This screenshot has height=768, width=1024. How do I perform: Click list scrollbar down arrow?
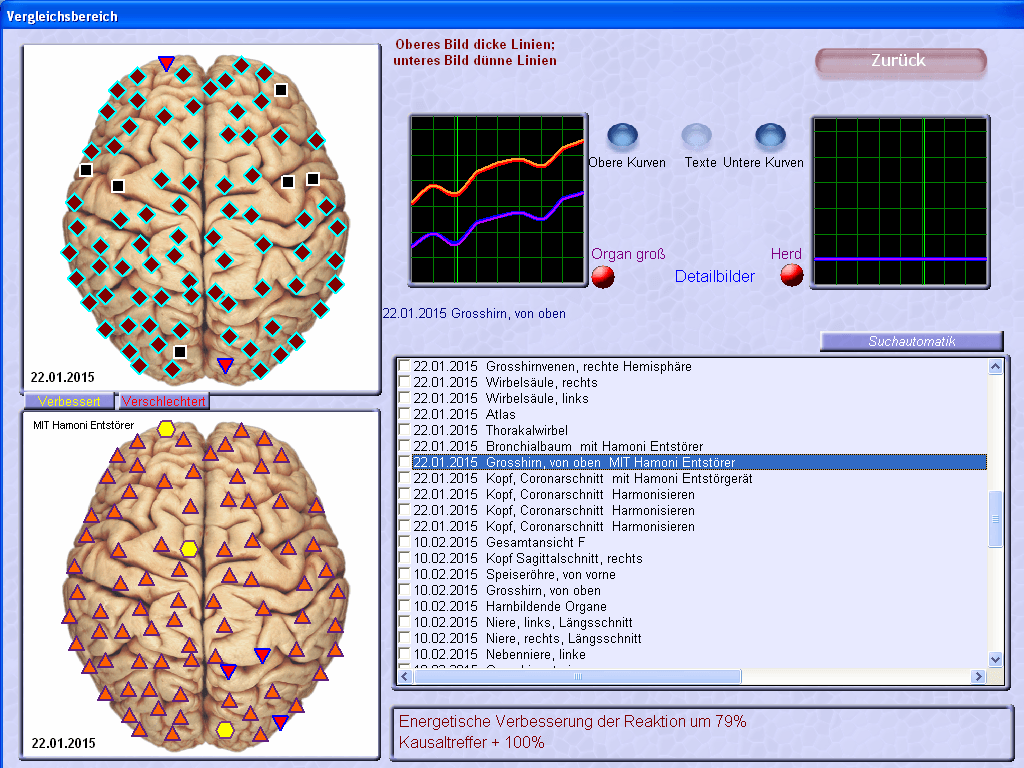click(x=995, y=659)
